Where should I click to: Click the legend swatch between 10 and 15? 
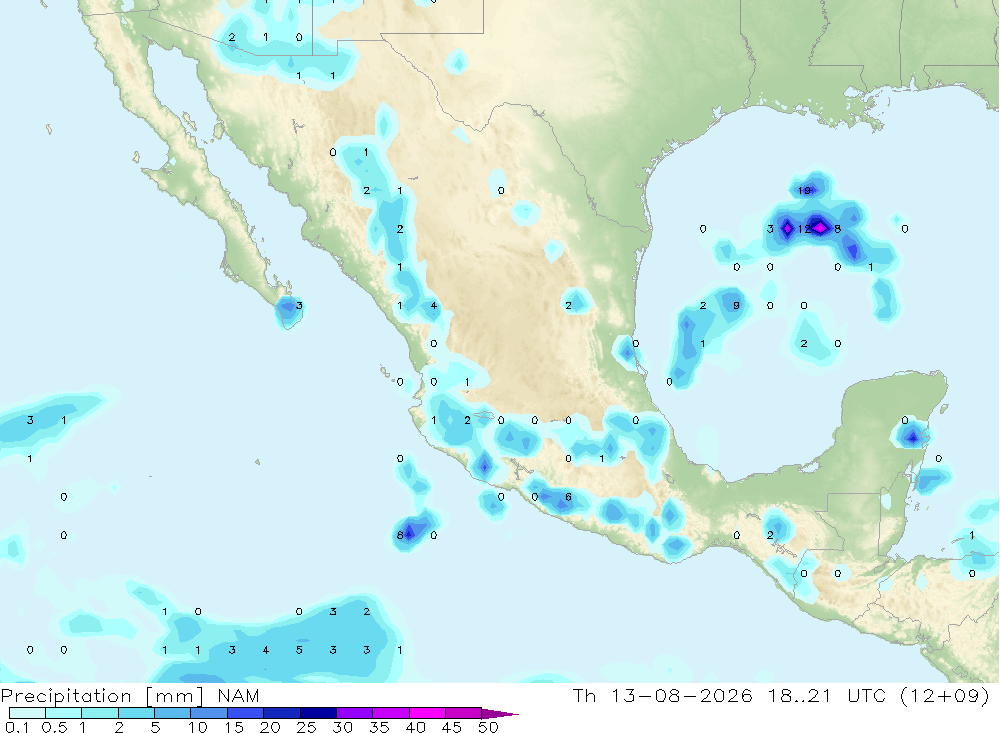(209, 713)
